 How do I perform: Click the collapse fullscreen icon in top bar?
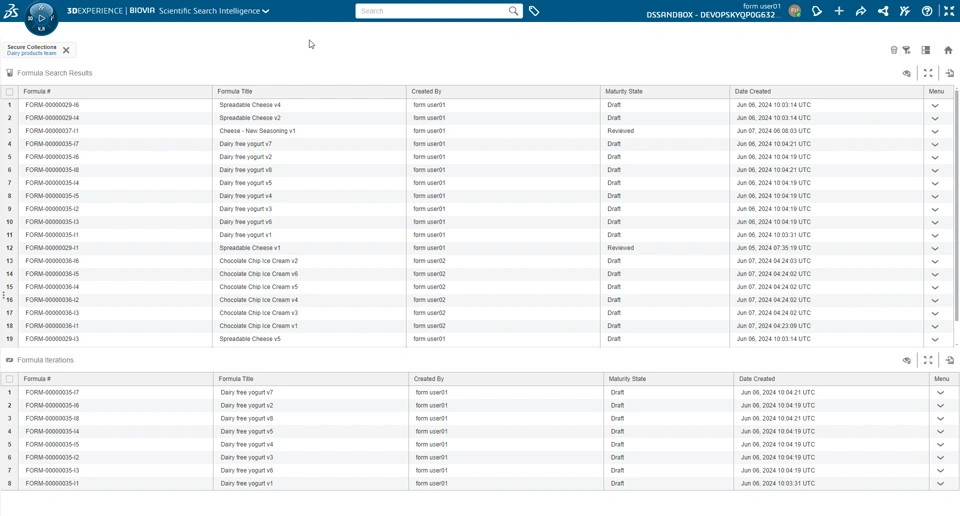tap(949, 11)
